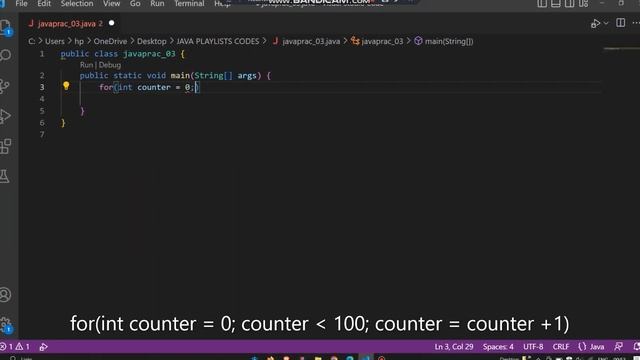
Task: Change indentation via Spaces: 4
Action: [498, 347]
